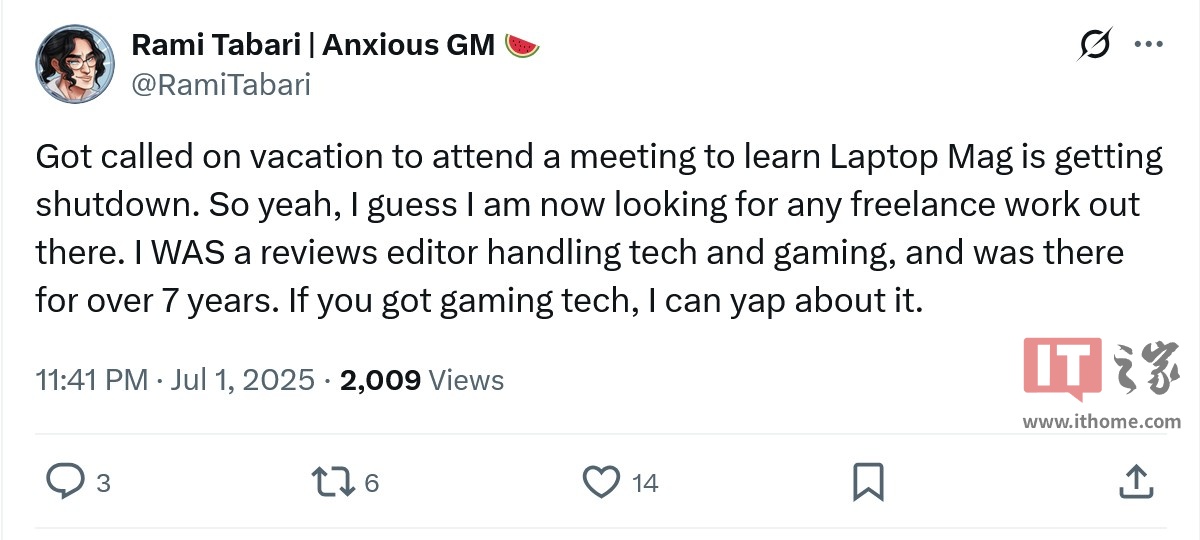Viewport: 1200px width, 540px height.
Task: Click the Grok slashed-circle icon
Action: pos(1095,45)
